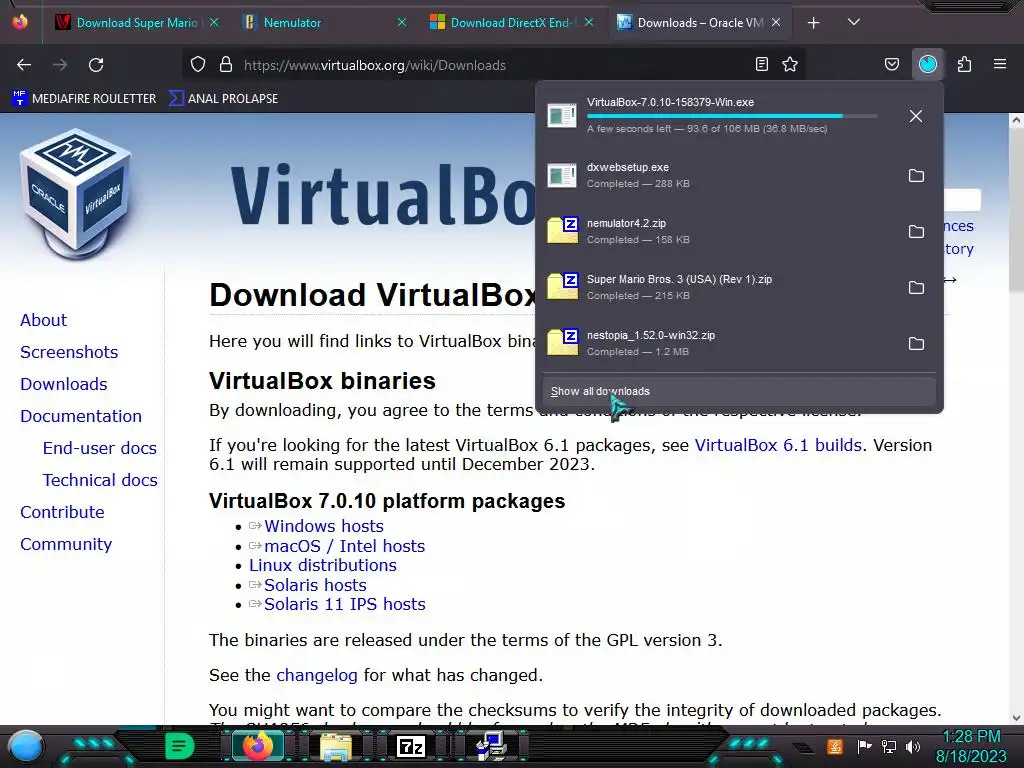This screenshot has height=768, width=1024.
Task: Click the forward navigation arrow
Action: [x=60, y=65]
